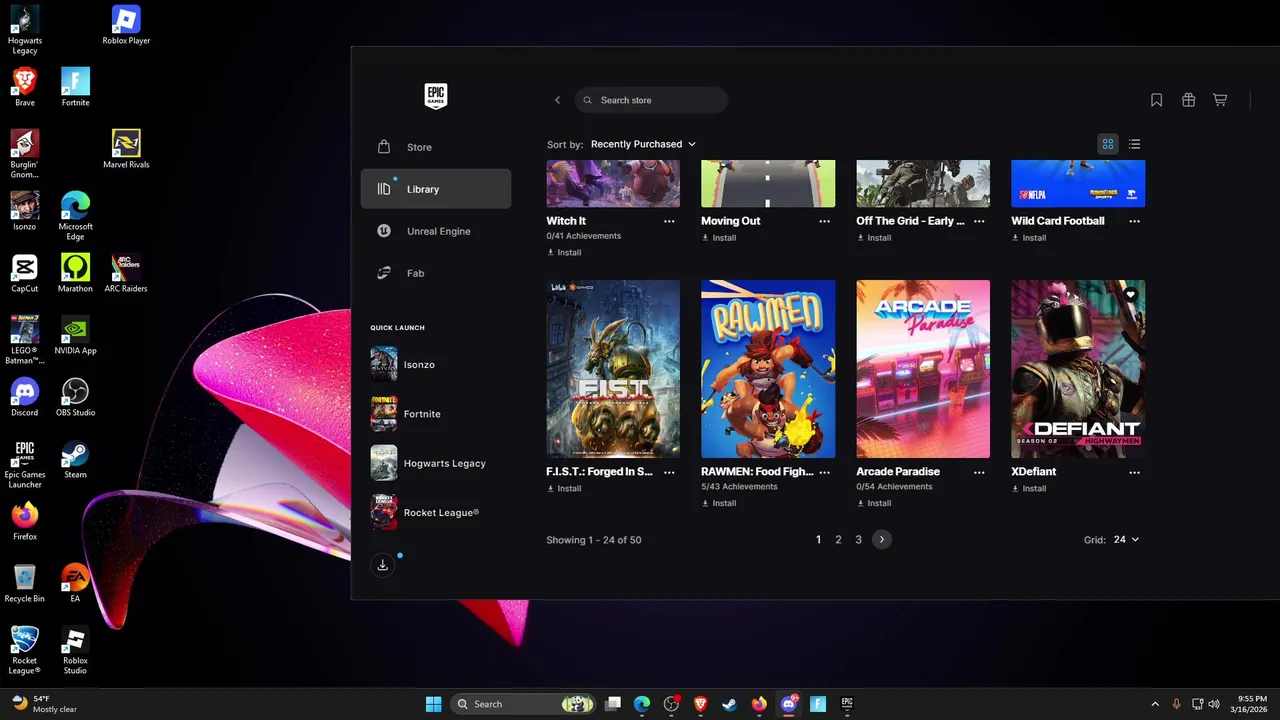The image size is (1280, 720).
Task: Open options menu for Moving Out
Action: click(824, 221)
